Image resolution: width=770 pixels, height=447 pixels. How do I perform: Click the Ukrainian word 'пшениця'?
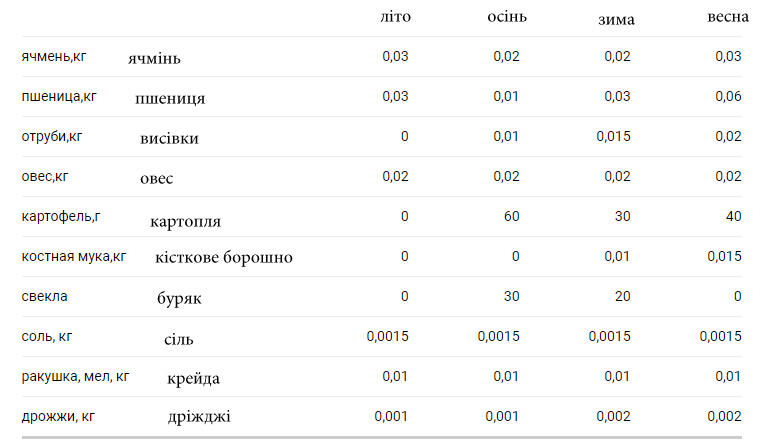pyautogui.click(x=170, y=98)
